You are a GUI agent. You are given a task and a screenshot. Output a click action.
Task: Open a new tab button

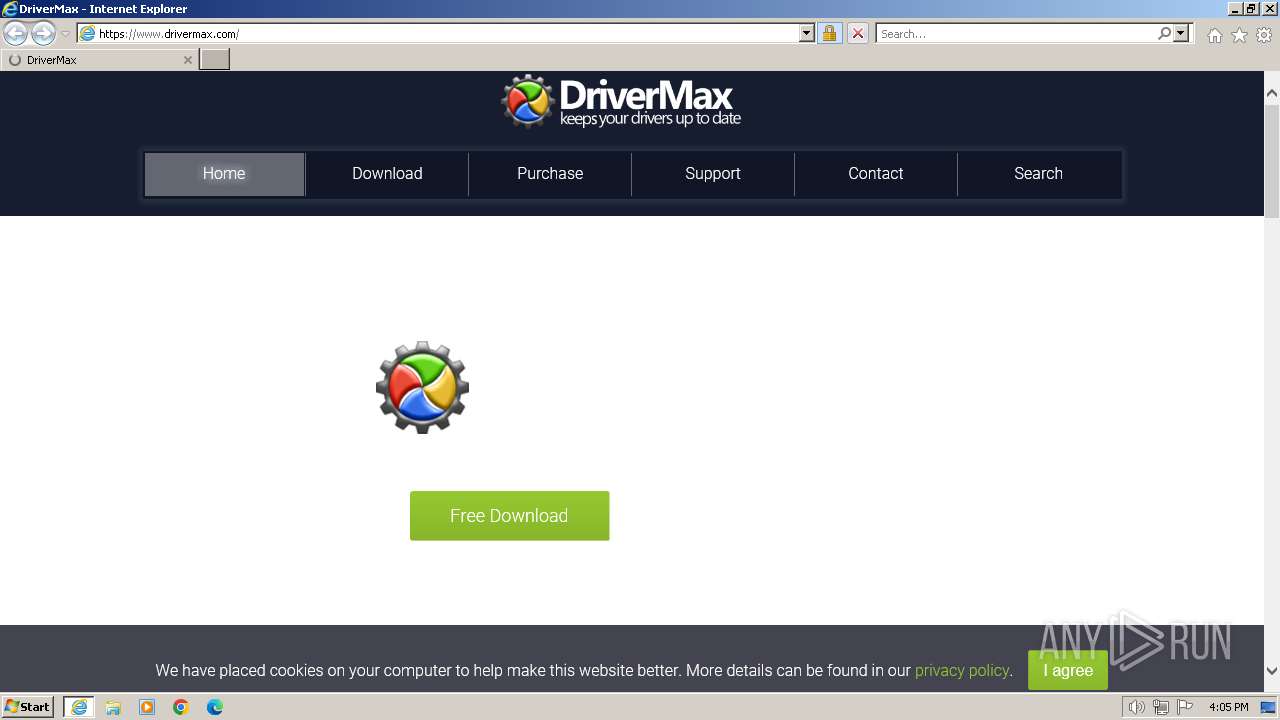(215, 60)
